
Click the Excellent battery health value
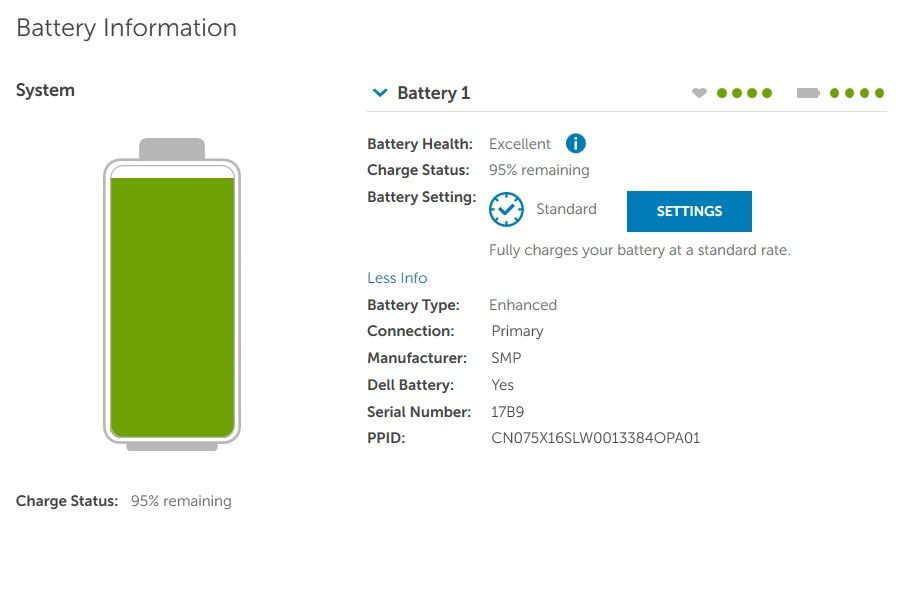(x=519, y=144)
